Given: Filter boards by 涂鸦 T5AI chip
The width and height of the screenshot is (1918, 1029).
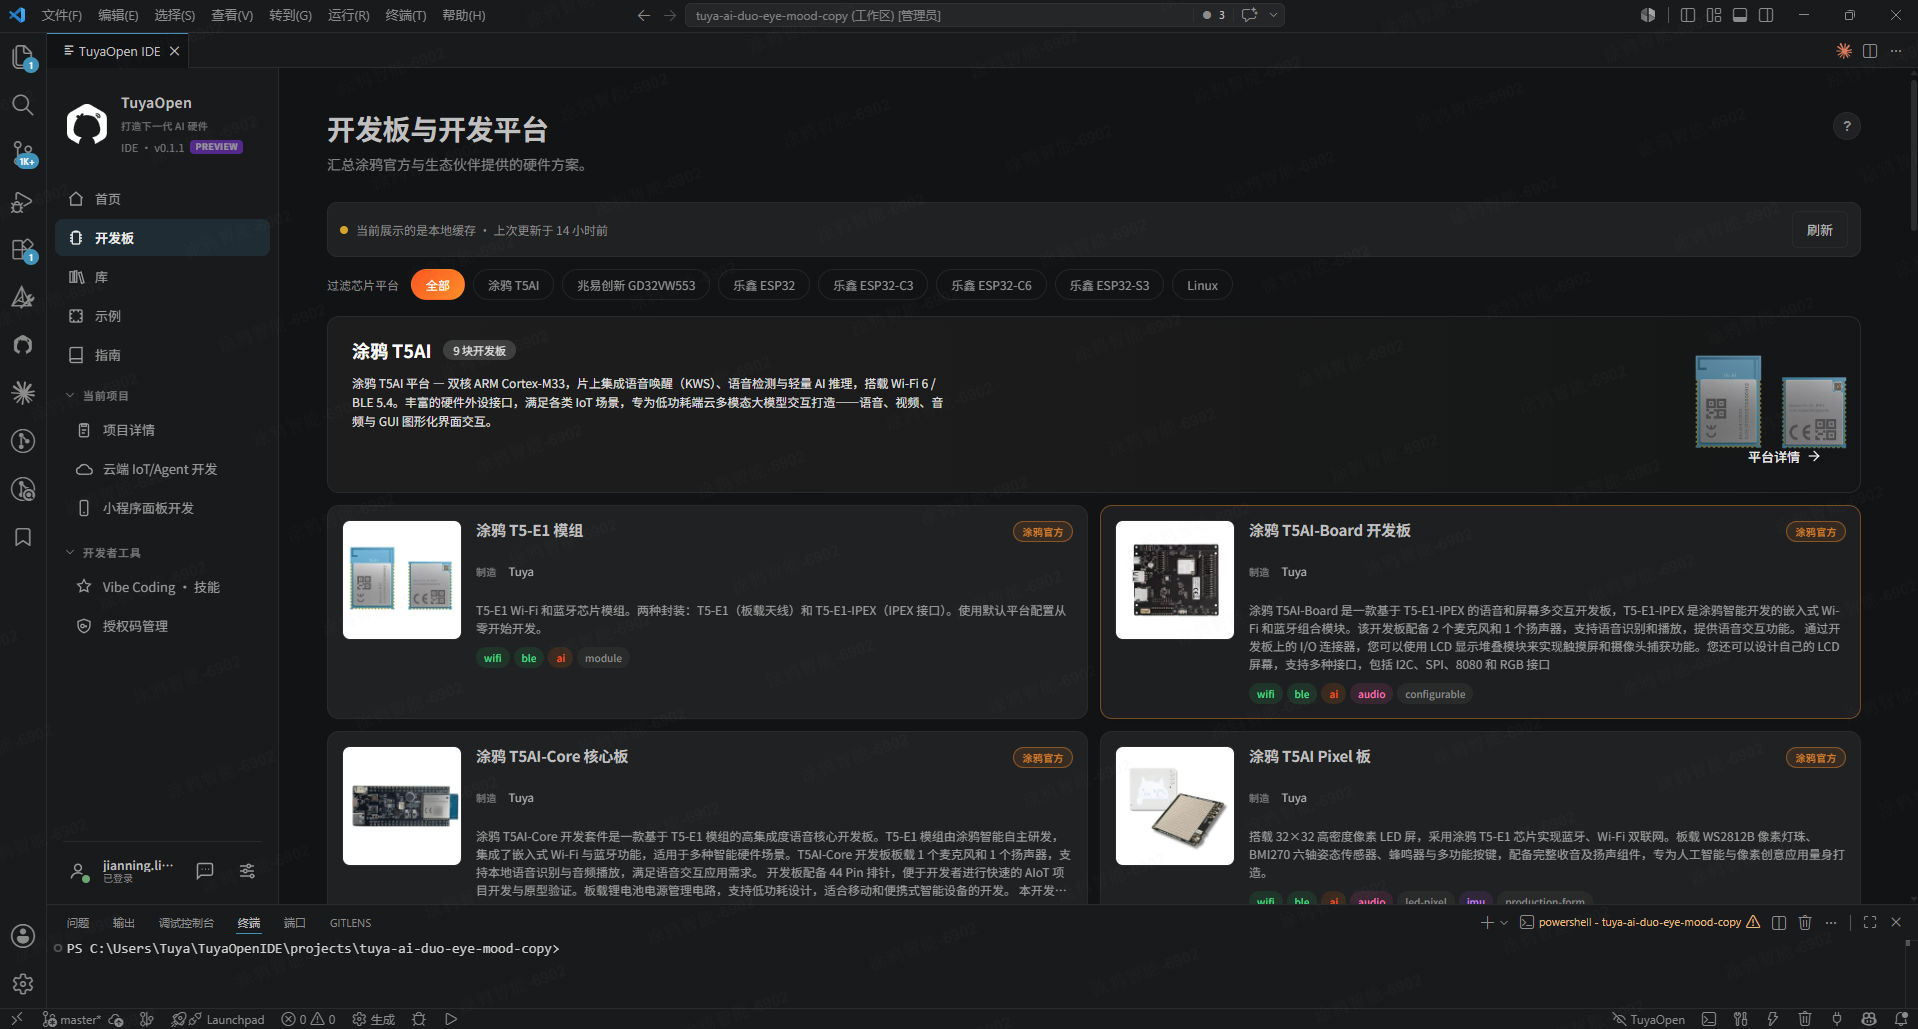Looking at the screenshot, I should coord(513,285).
